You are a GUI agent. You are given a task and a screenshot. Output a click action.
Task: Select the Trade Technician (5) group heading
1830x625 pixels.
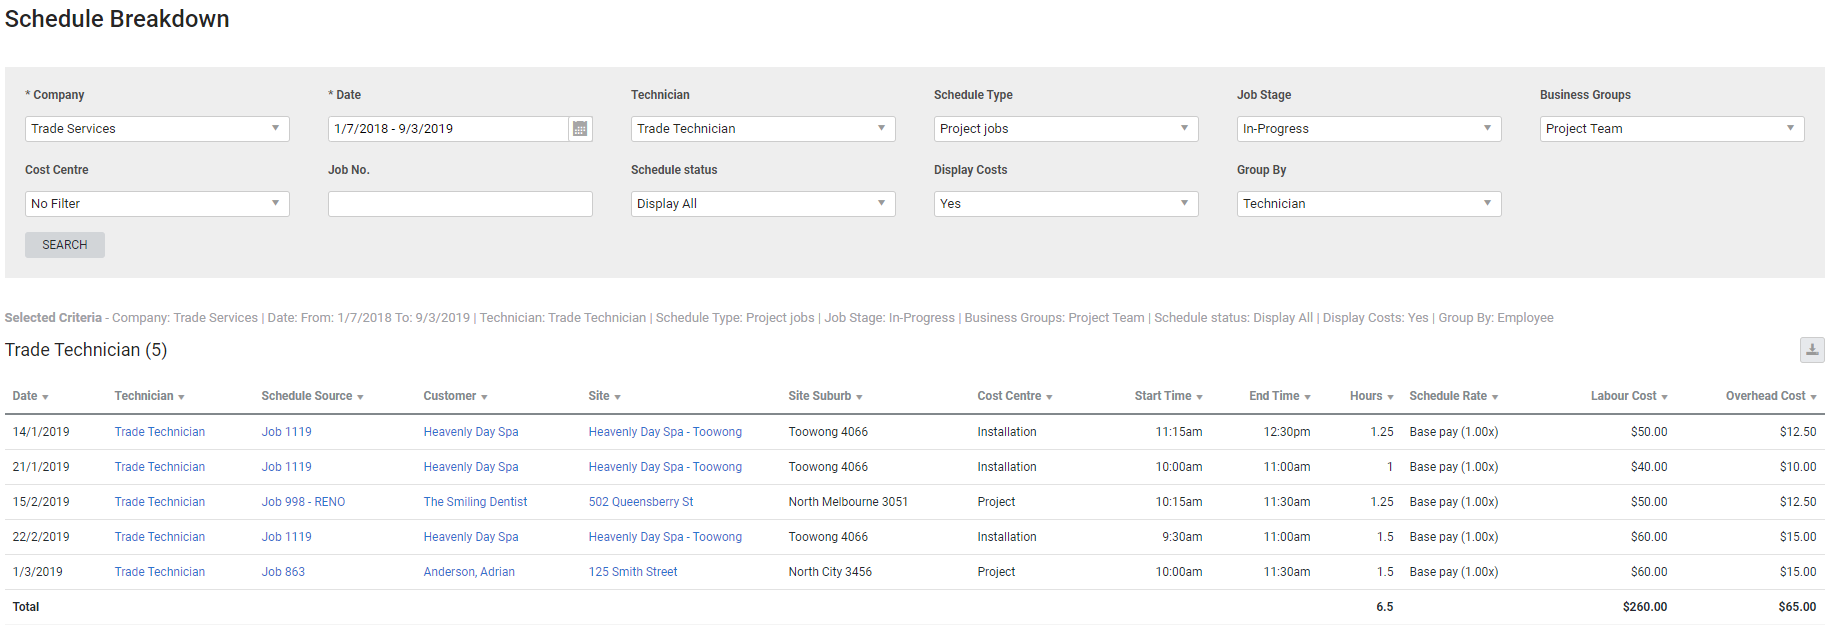[86, 350]
